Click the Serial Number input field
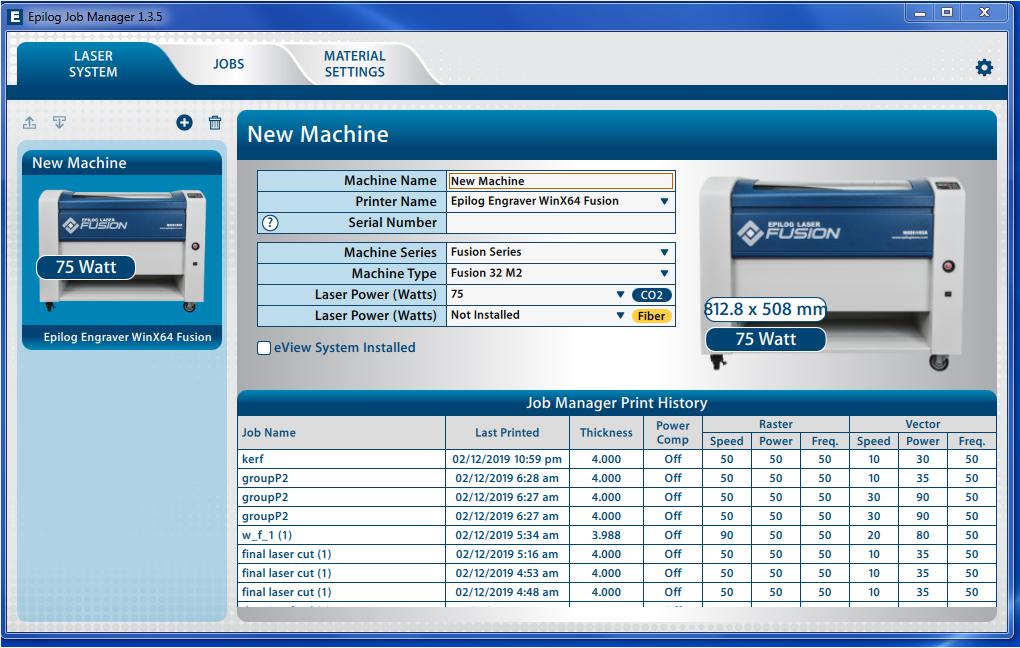1020x648 pixels. (560, 223)
